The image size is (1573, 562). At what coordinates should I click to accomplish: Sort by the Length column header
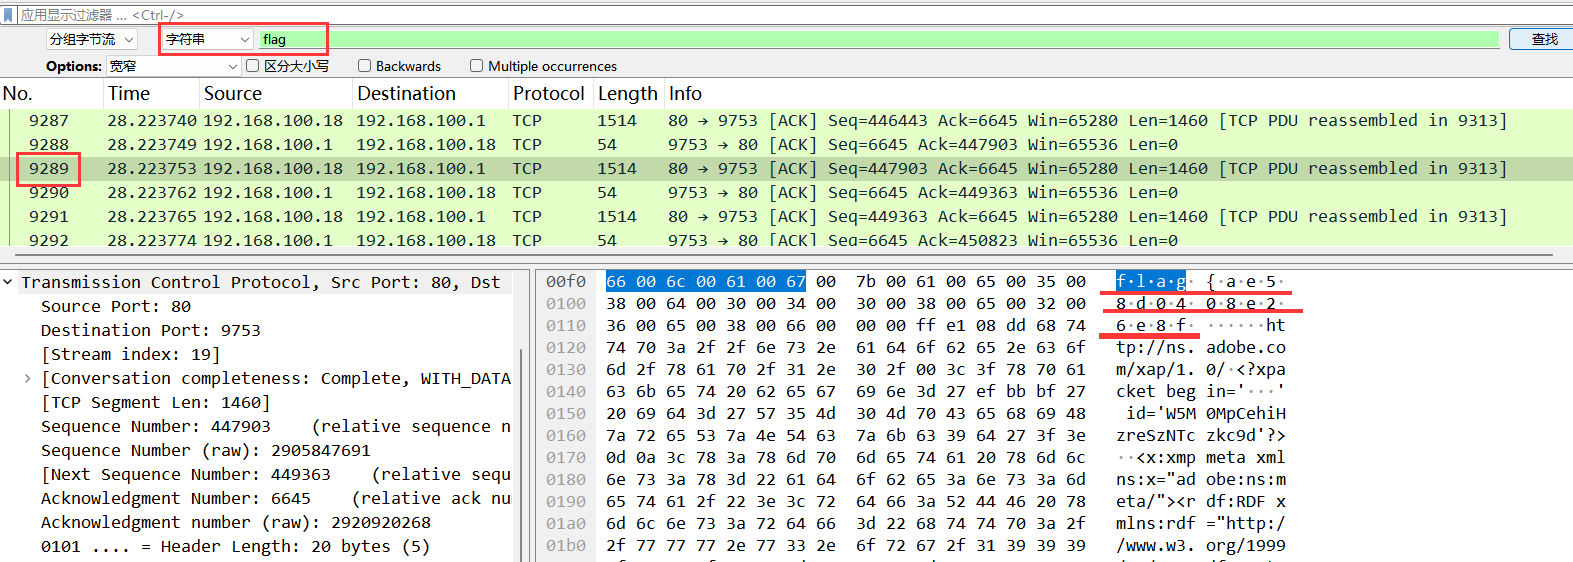coord(628,93)
